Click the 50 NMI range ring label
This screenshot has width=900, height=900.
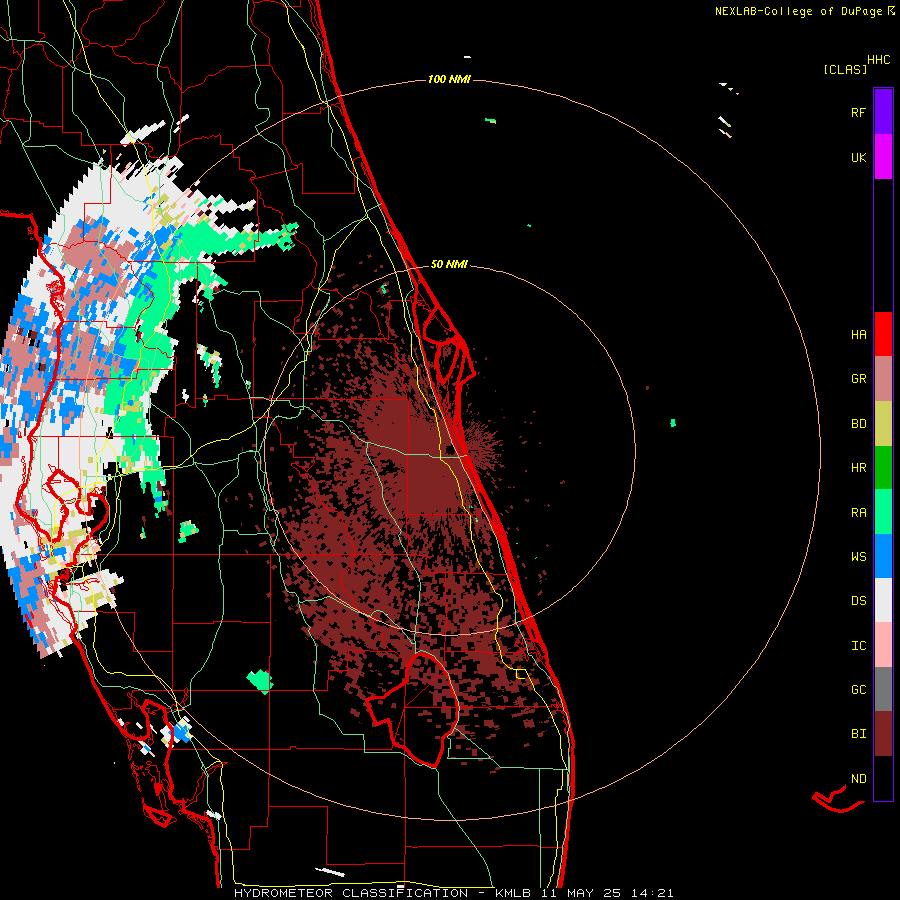pyautogui.click(x=449, y=264)
